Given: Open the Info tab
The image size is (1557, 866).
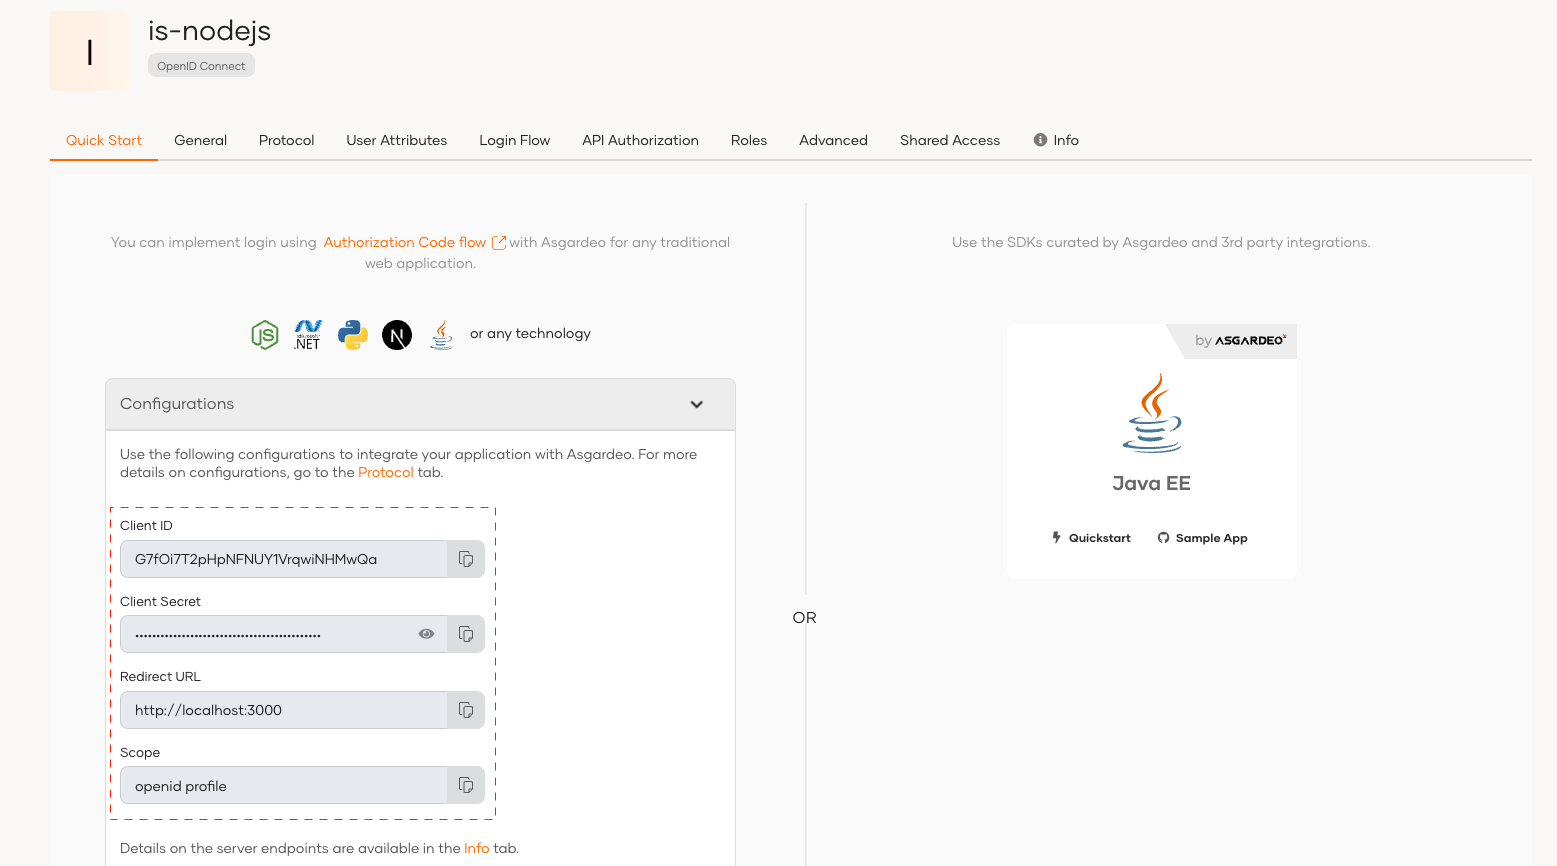Looking at the screenshot, I should [1056, 140].
